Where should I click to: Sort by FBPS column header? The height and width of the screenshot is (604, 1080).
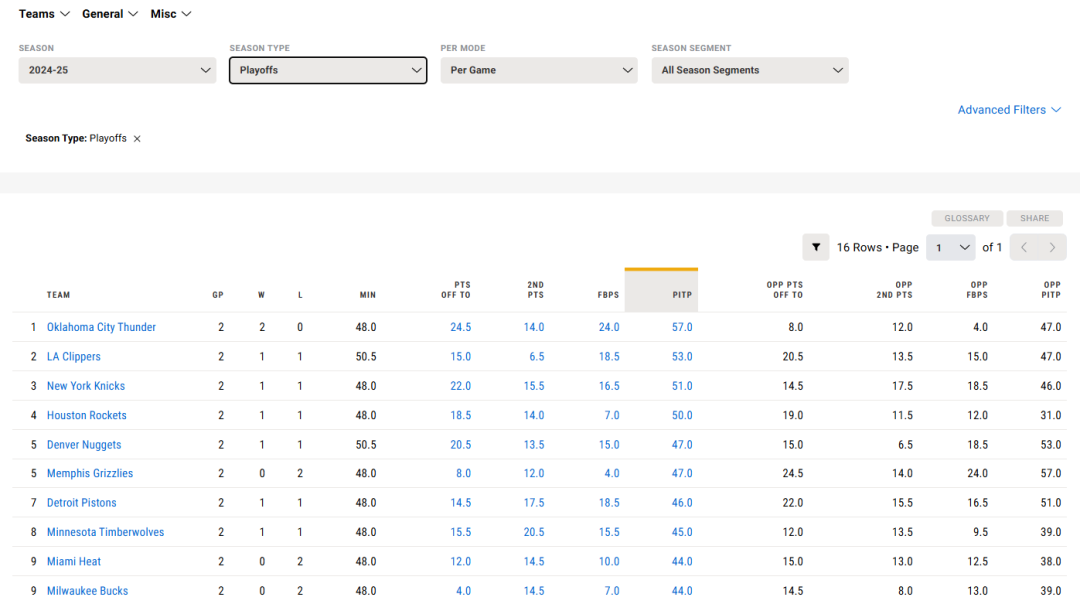(x=608, y=295)
